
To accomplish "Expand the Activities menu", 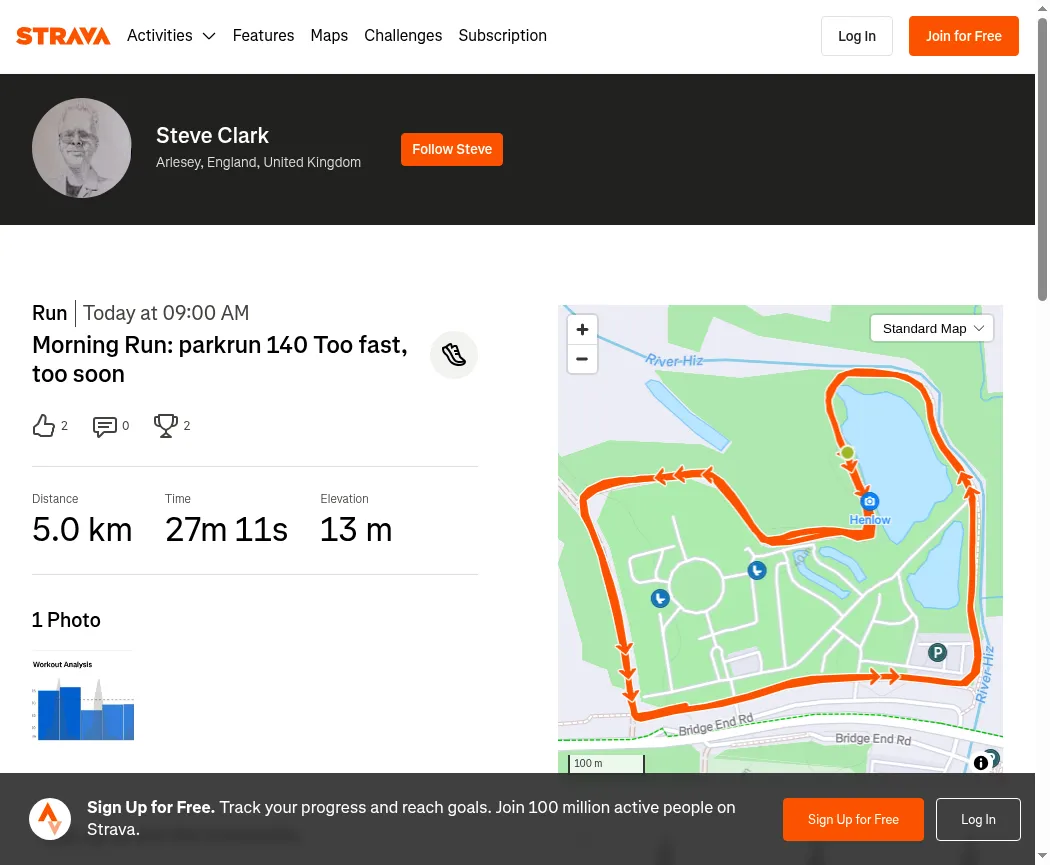I will (171, 35).
